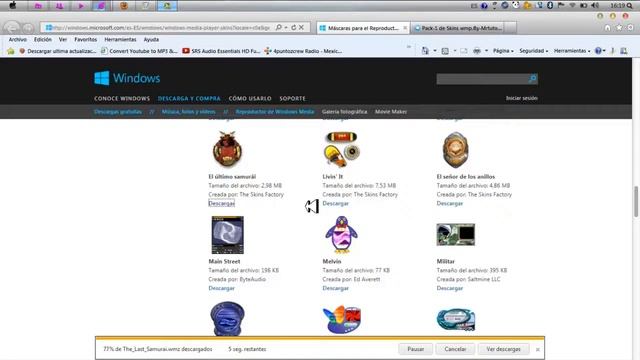The width and height of the screenshot is (640, 360).
Task: Click the add to favorites bar icon
Action: (11, 51)
